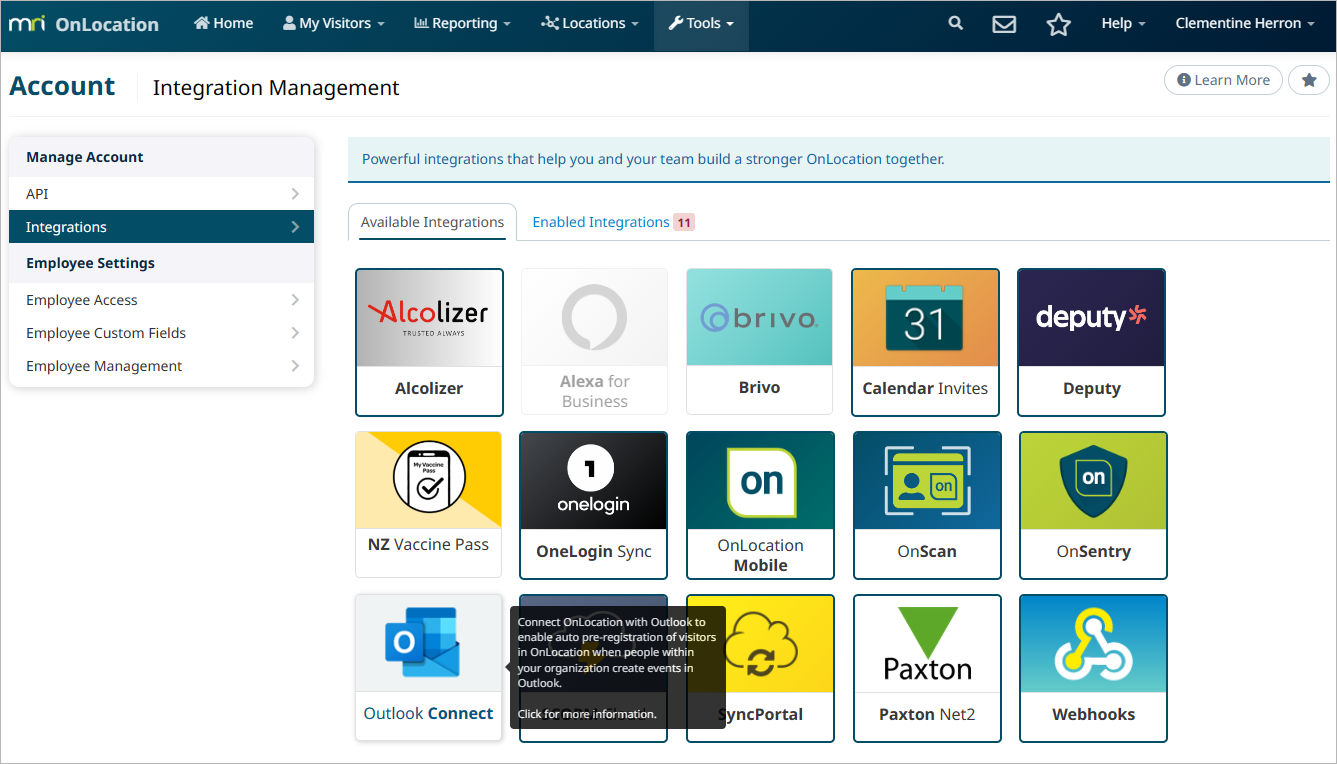Select Integrations in the sidebar
This screenshot has width=1337, height=764.
pyautogui.click(x=161, y=227)
